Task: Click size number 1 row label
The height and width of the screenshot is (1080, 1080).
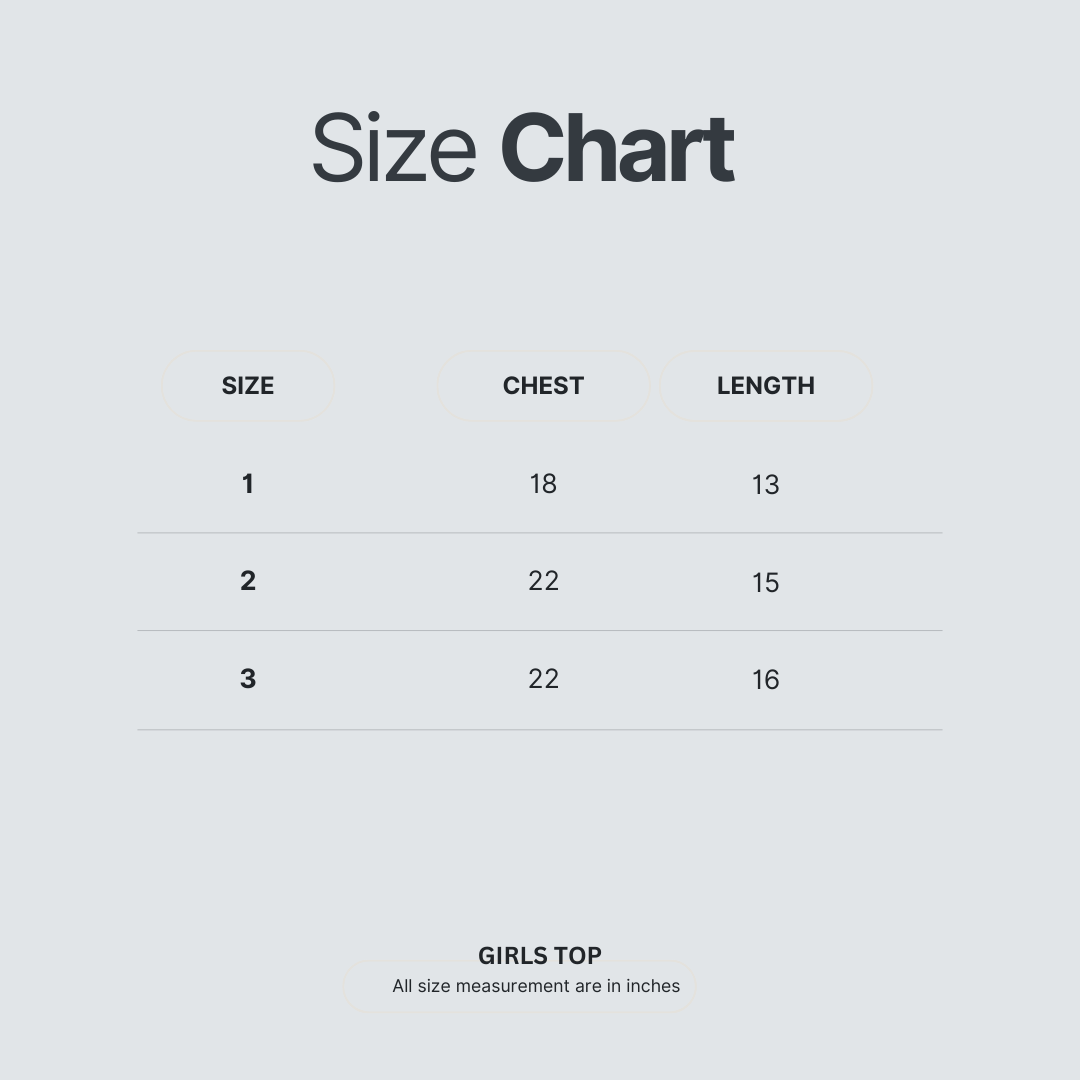Action: coord(247,484)
